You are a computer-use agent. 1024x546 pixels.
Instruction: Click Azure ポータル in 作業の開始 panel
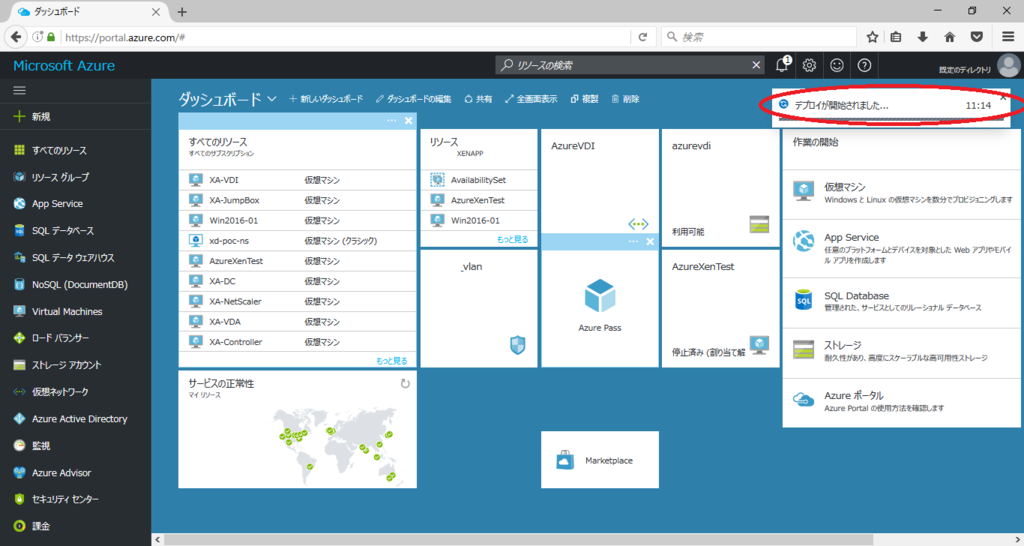click(901, 401)
